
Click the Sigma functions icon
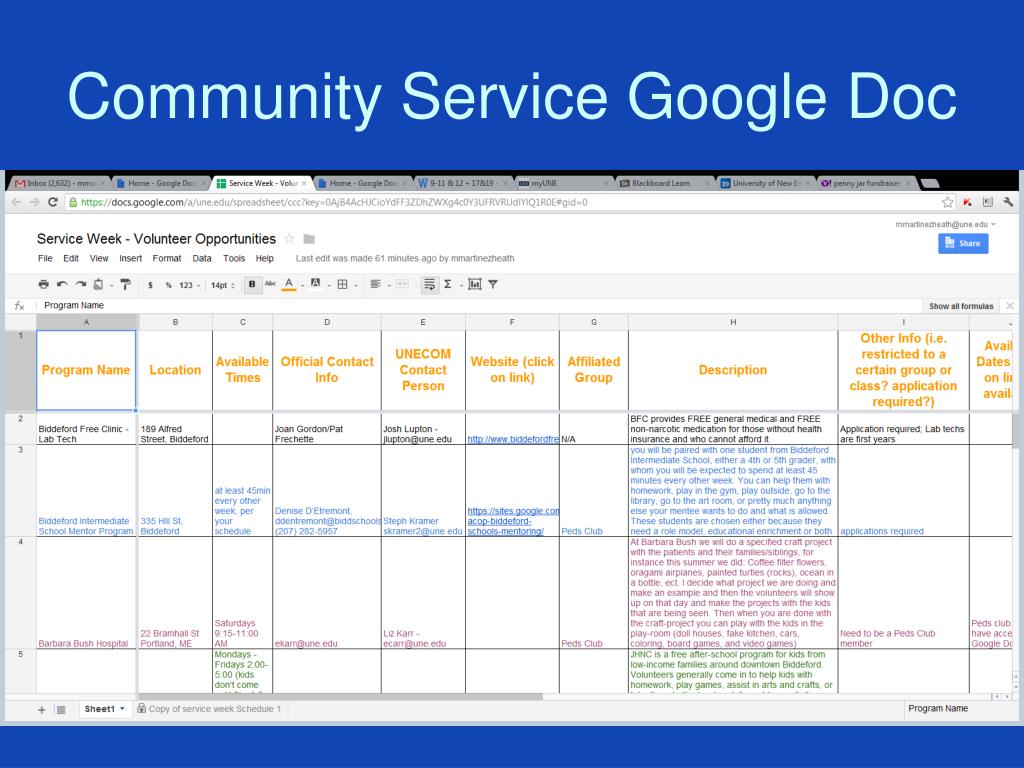(448, 284)
